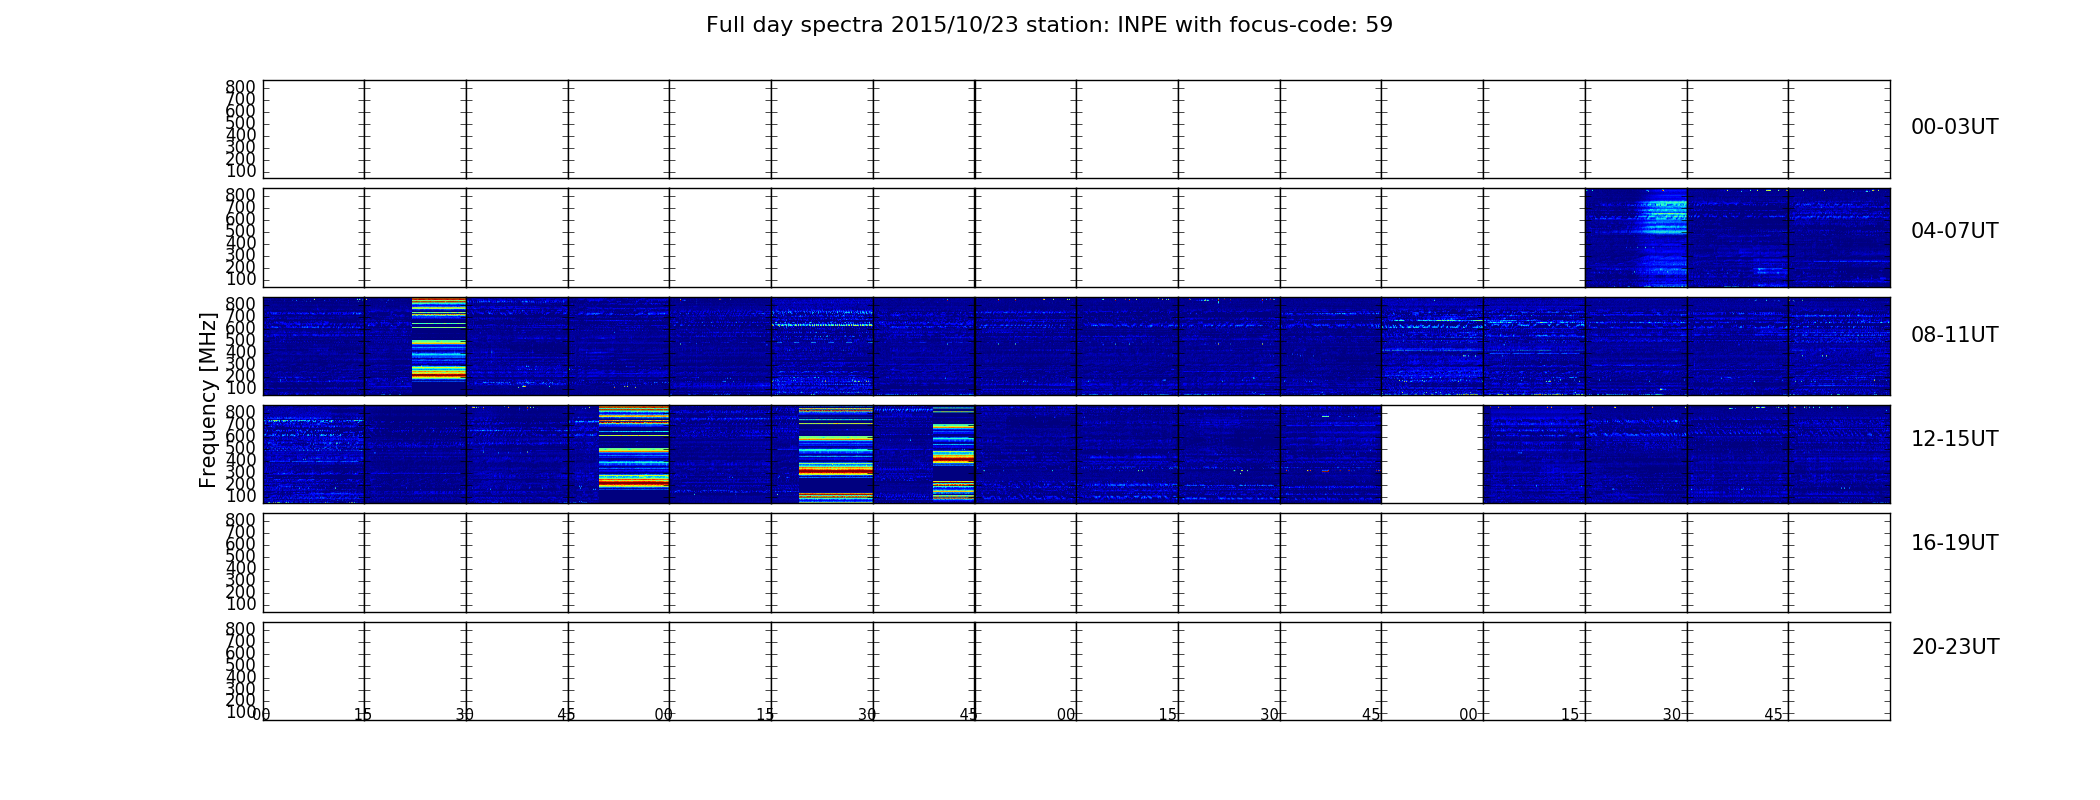The image size is (2100, 800).
Task: Click the white data gap in 12-15UT spectrum
Action: 1432,454
